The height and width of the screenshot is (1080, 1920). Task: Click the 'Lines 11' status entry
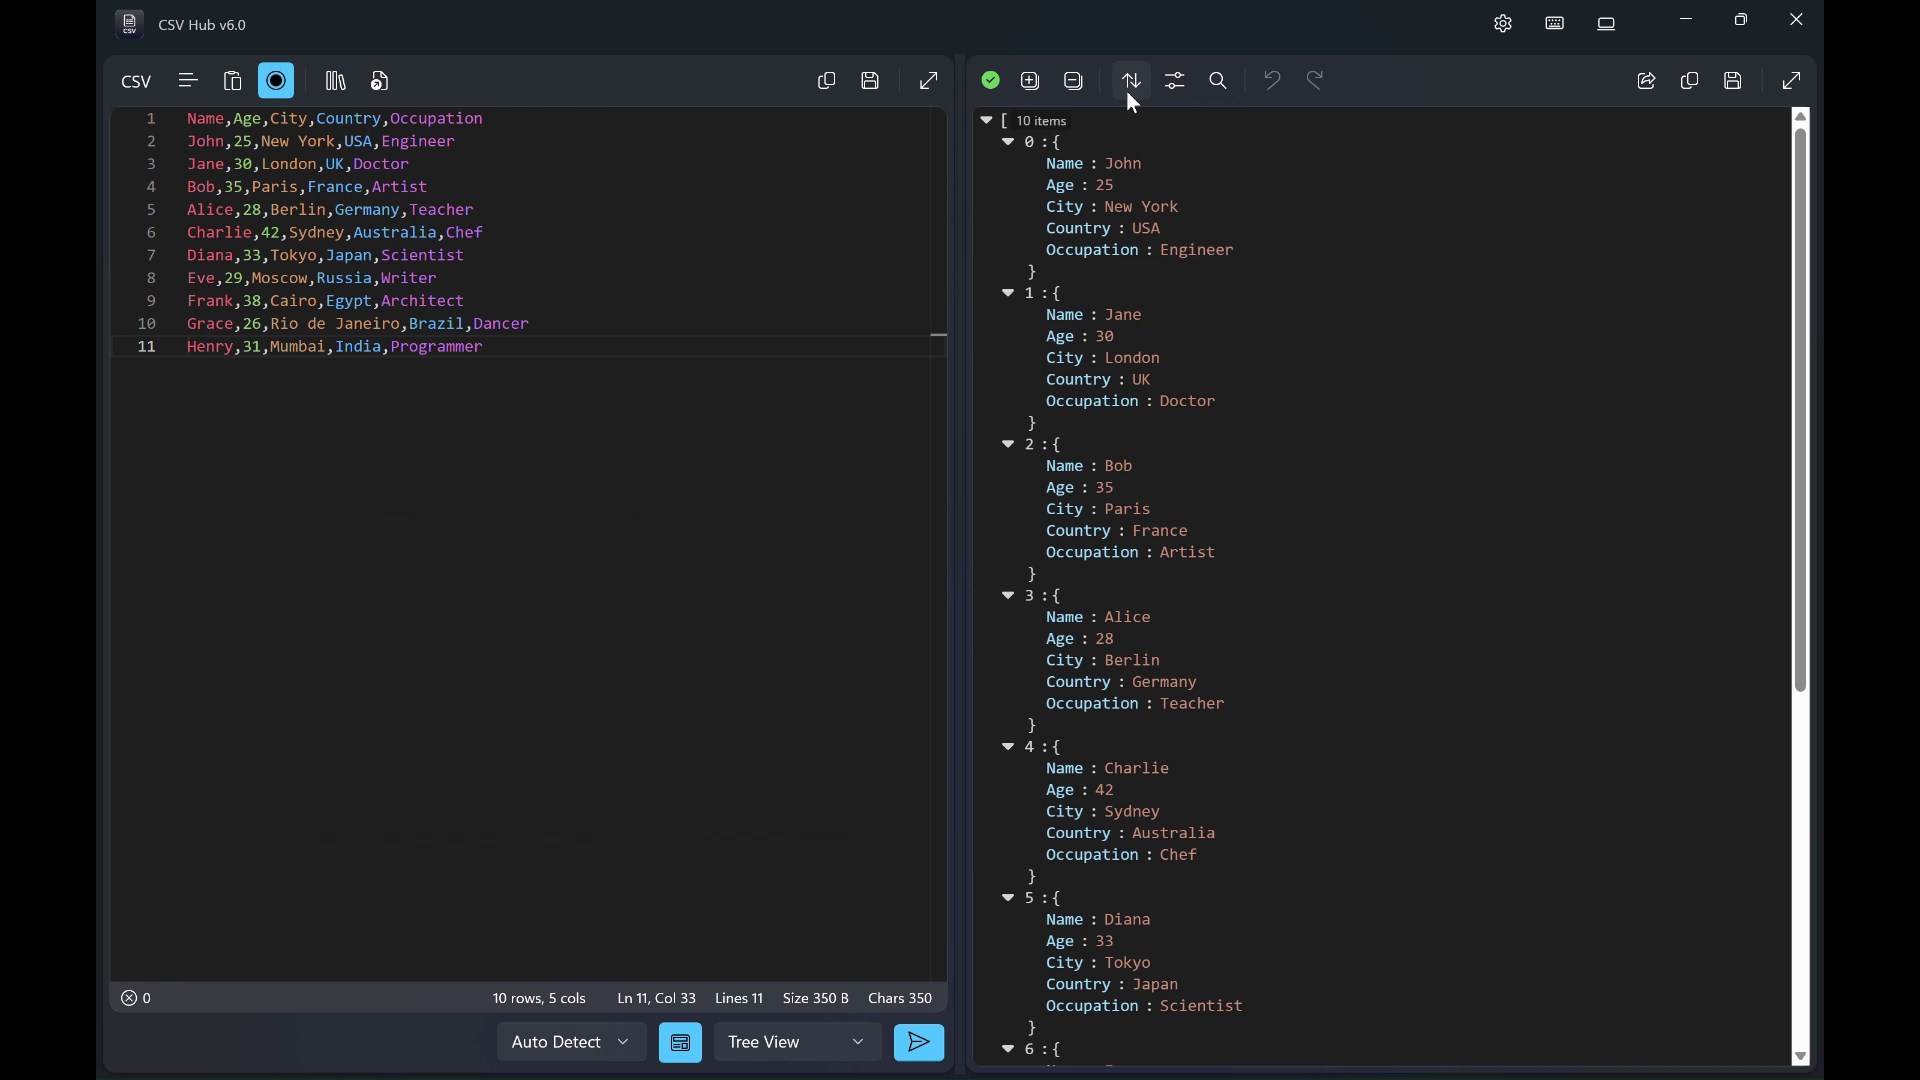pos(740,999)
